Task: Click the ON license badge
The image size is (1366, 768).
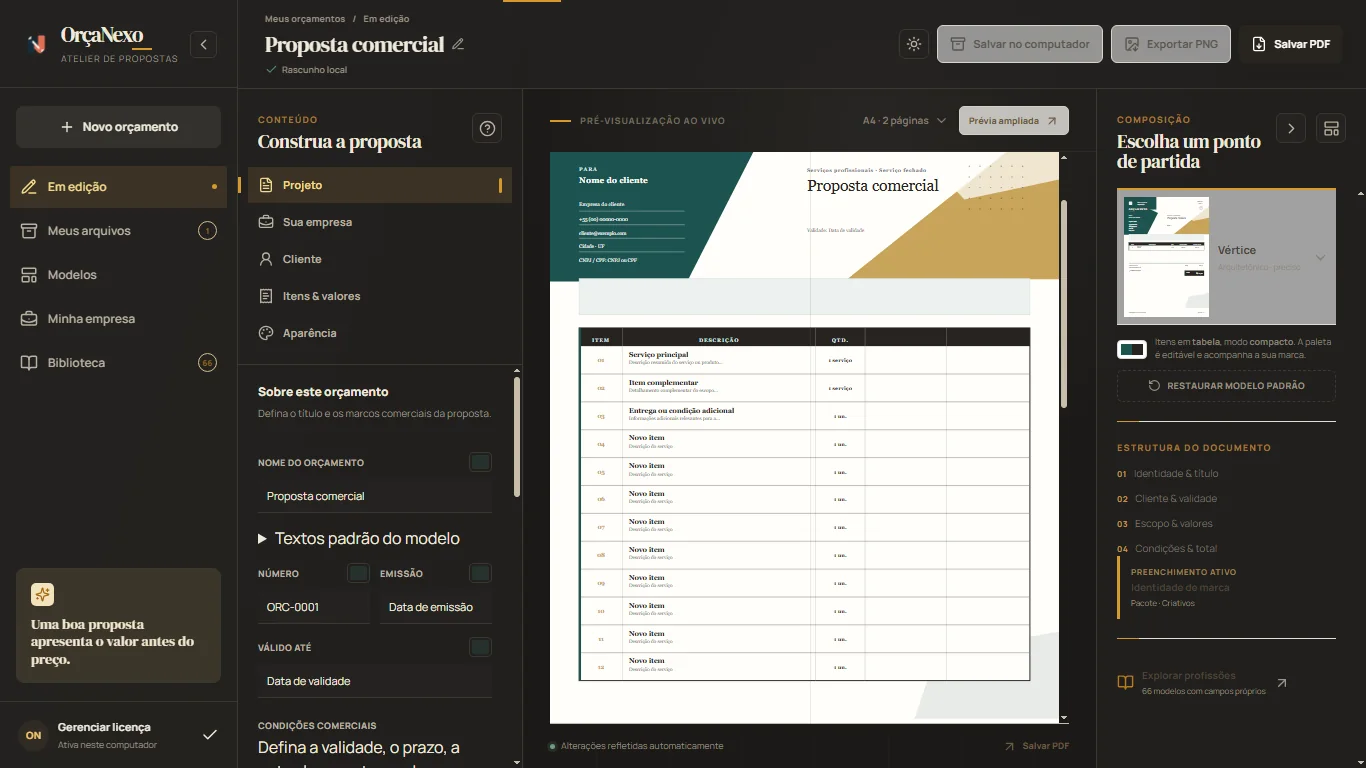Action: pyautogui.click(x=33, y=735)
